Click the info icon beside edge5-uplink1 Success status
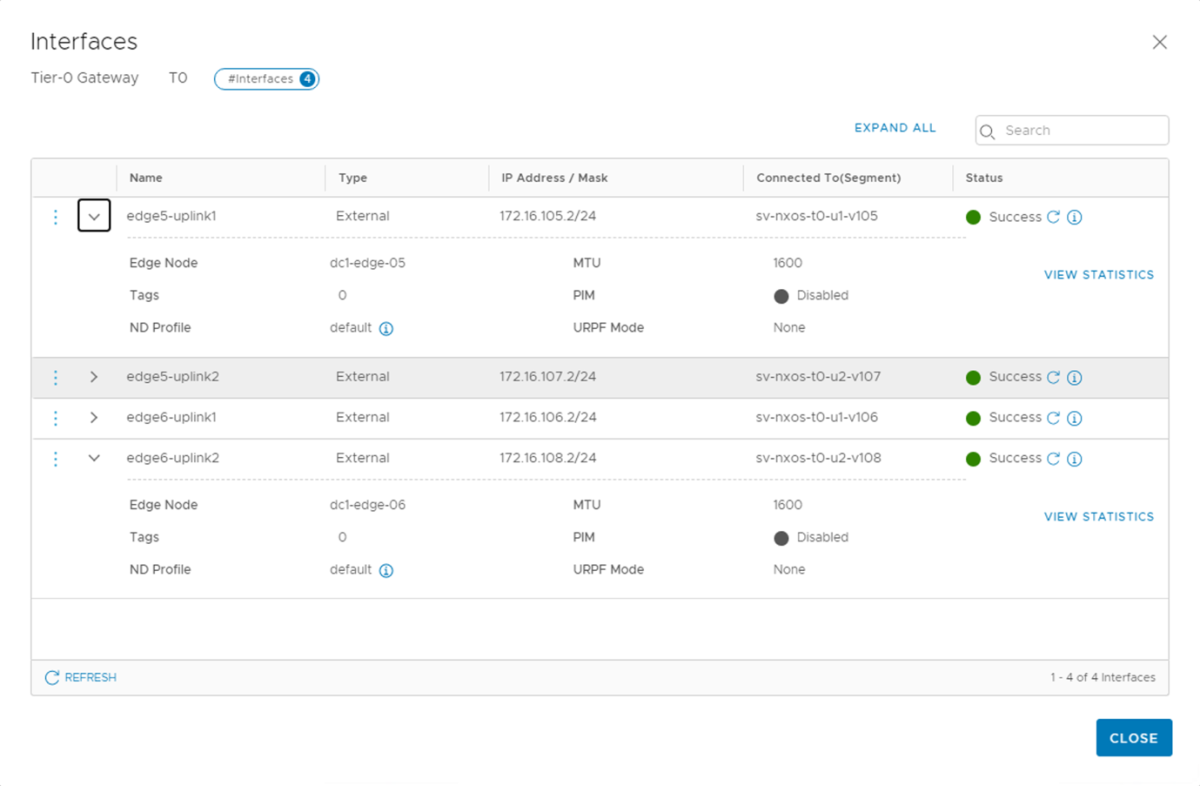This screenshot has width=1200, height=786. (x=1075, y=216)
